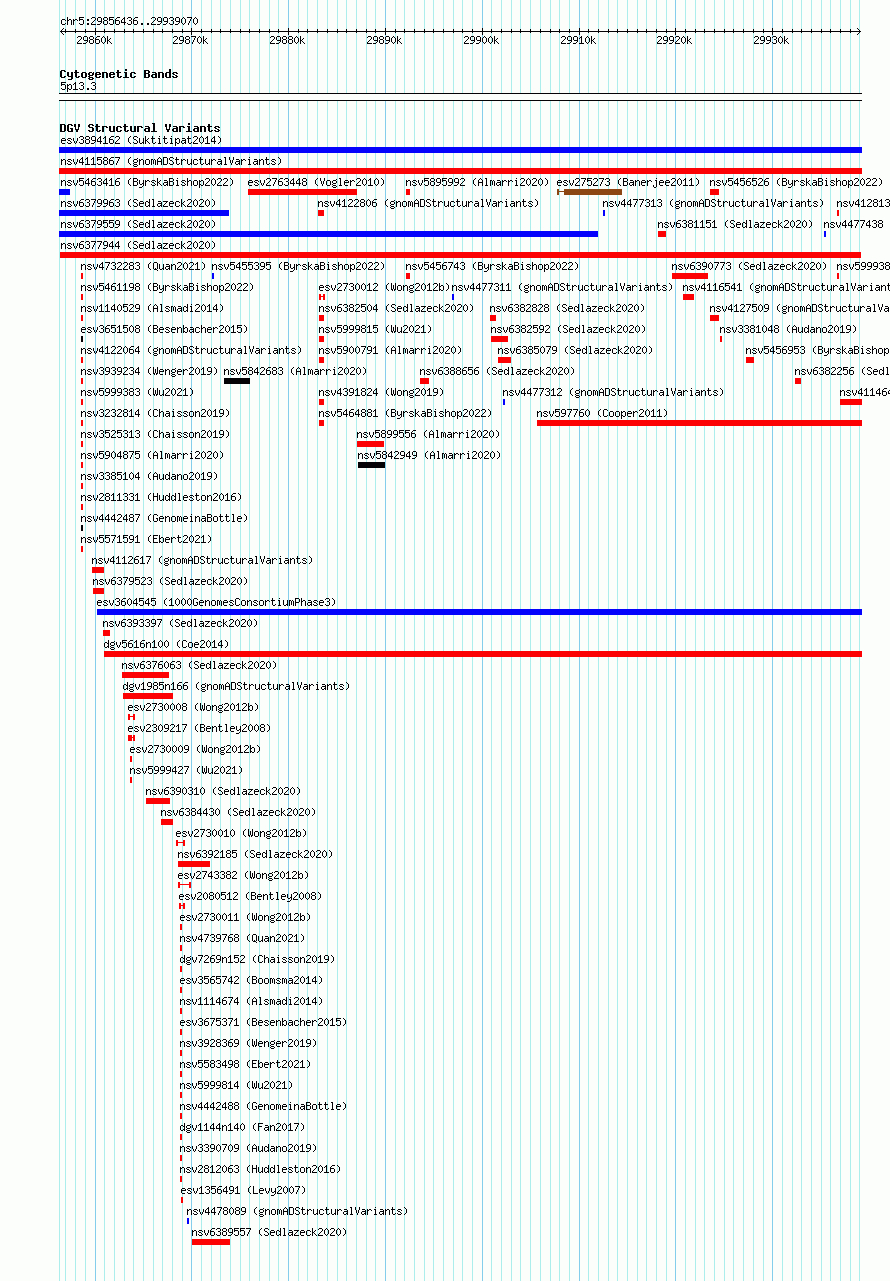Click nsv4478089 gnomAD variant label
The height and width of the screenshot is (1281, 890).
point(297,1212)
